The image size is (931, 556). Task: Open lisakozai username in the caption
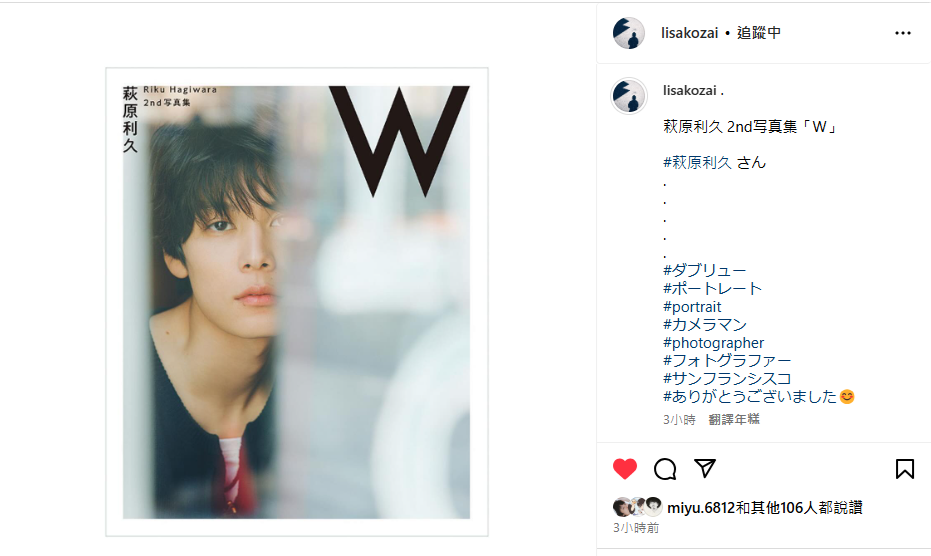(x=689, y=91)
